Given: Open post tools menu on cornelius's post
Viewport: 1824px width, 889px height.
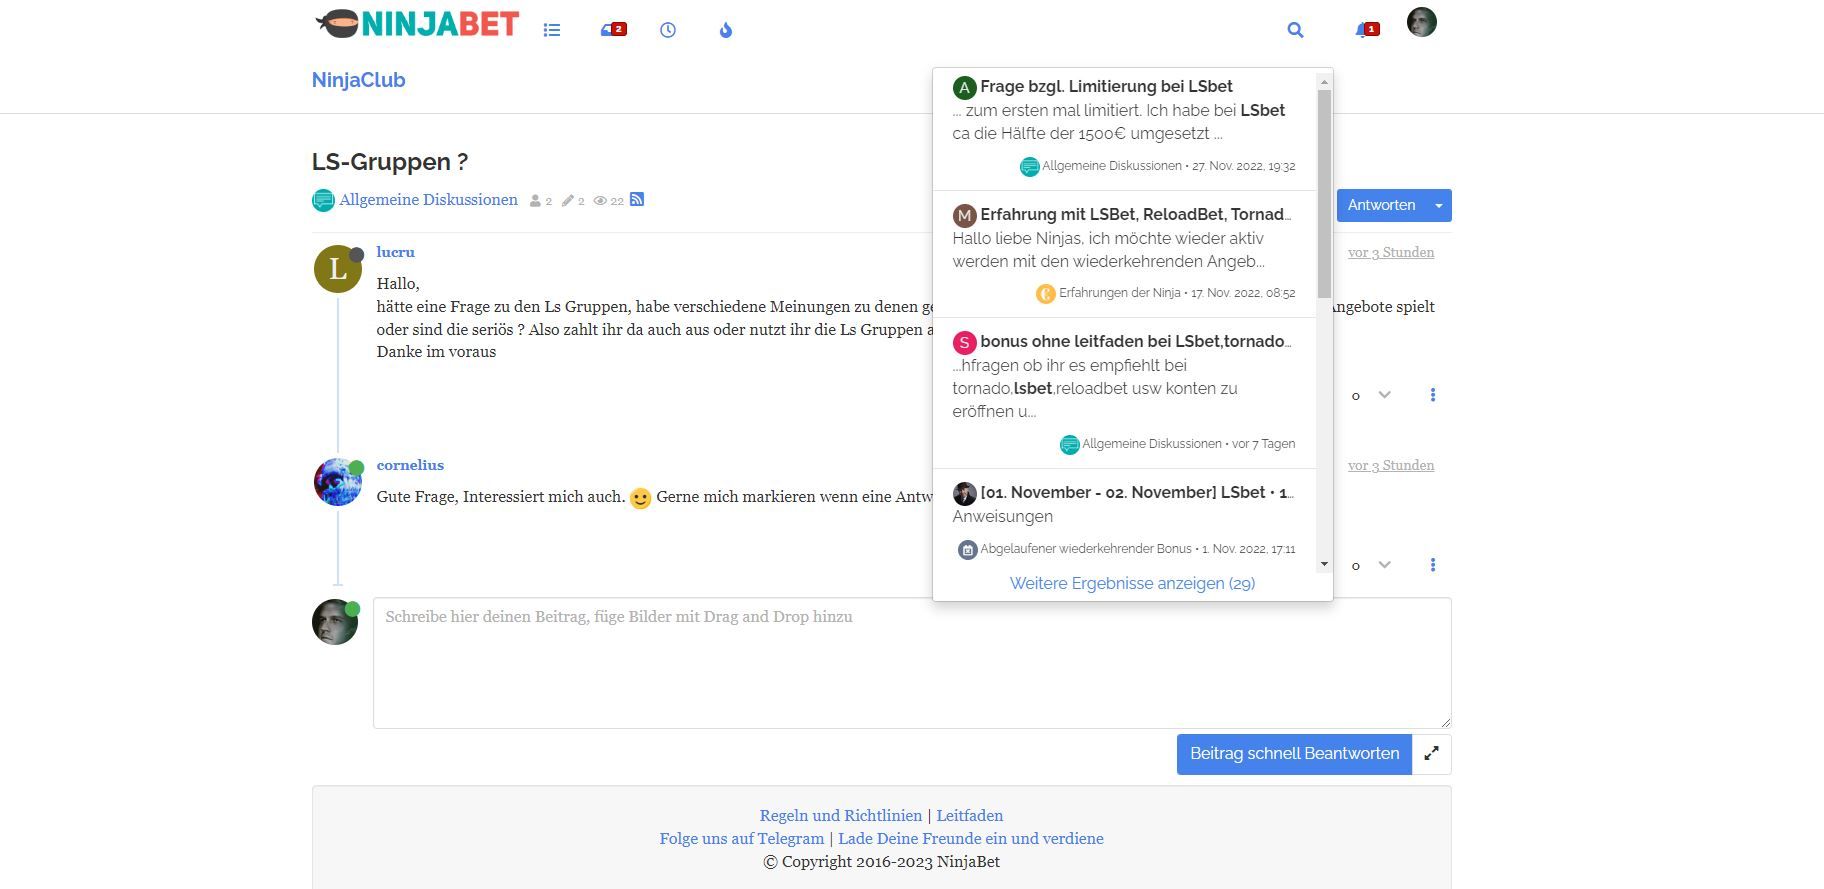Looking at the screenshot, I should coord(1433,565).
